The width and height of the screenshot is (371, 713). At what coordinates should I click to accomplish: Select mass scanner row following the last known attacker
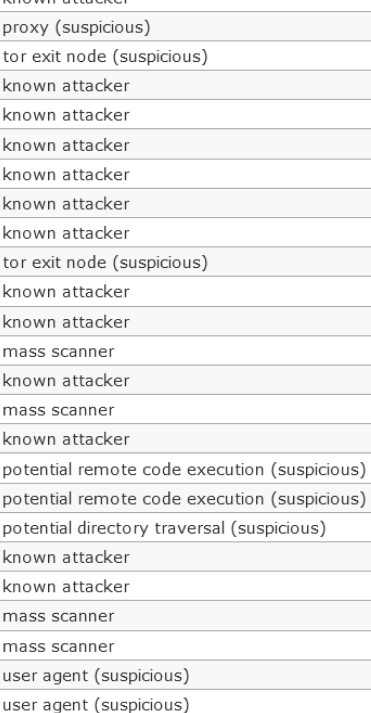(x=186, y=616)
